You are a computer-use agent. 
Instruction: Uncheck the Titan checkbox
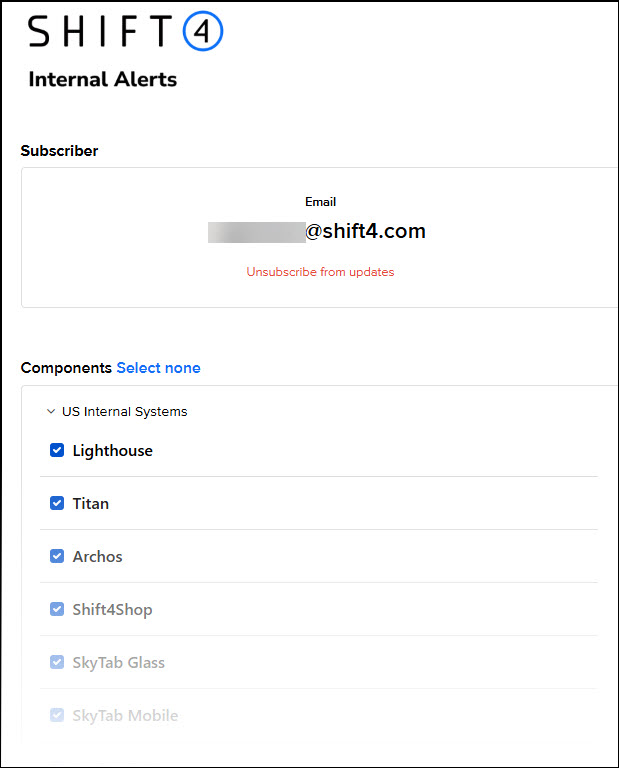click(57, 504)
